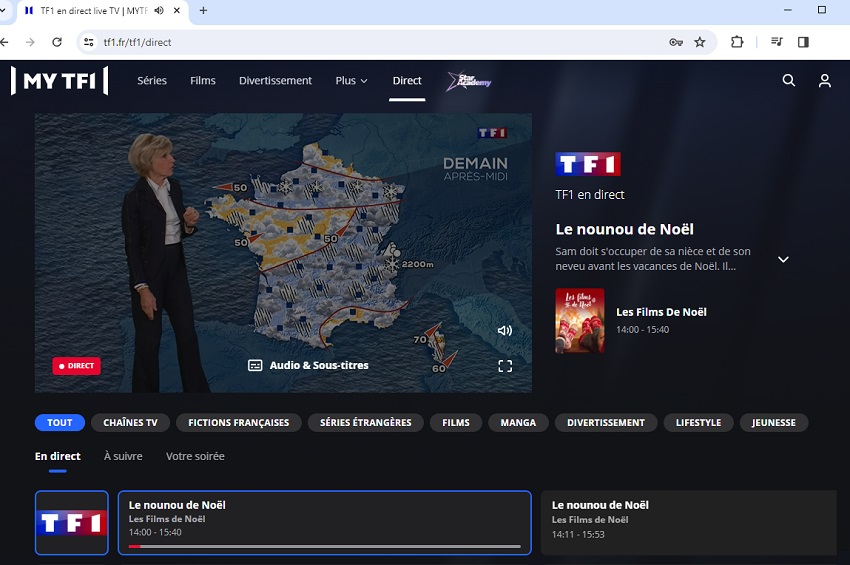Screen dimensions: 850x565
Task: Mute the tab via speaker icon
Action: click(159, 10)
